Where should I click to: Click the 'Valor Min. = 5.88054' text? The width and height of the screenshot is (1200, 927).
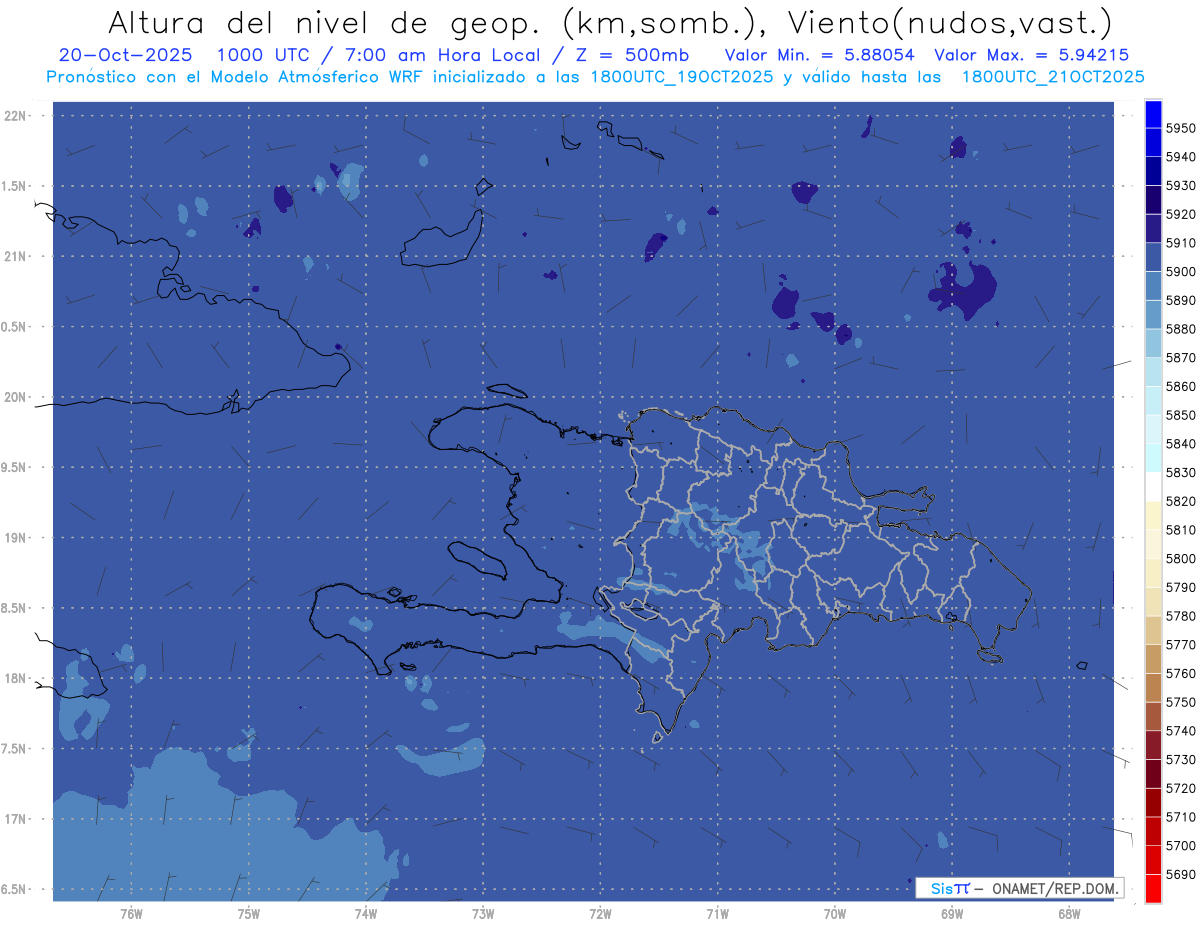coord(820,55)
